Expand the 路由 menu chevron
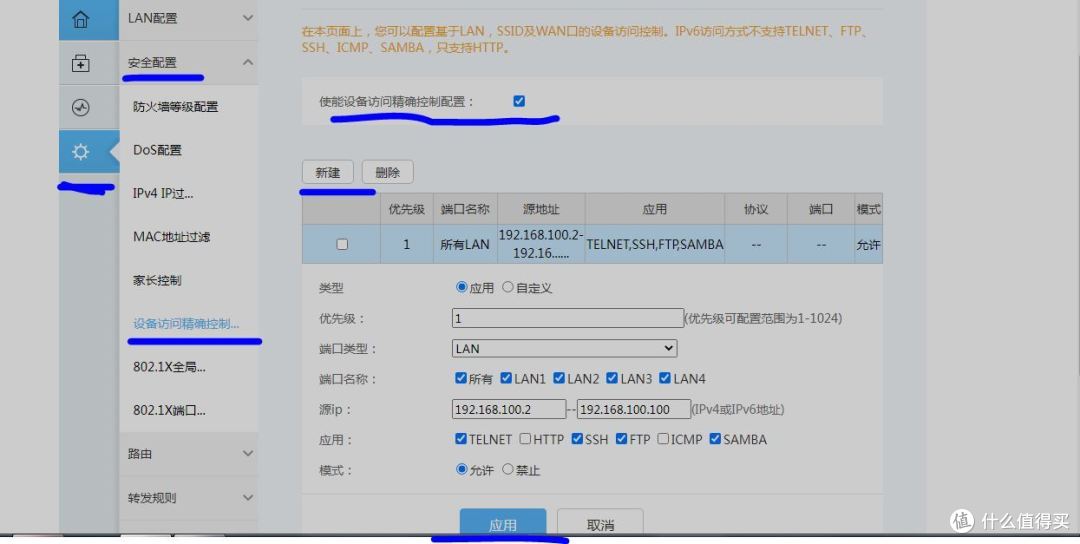Screen dimensions: 1080x544 coord(248,453)
